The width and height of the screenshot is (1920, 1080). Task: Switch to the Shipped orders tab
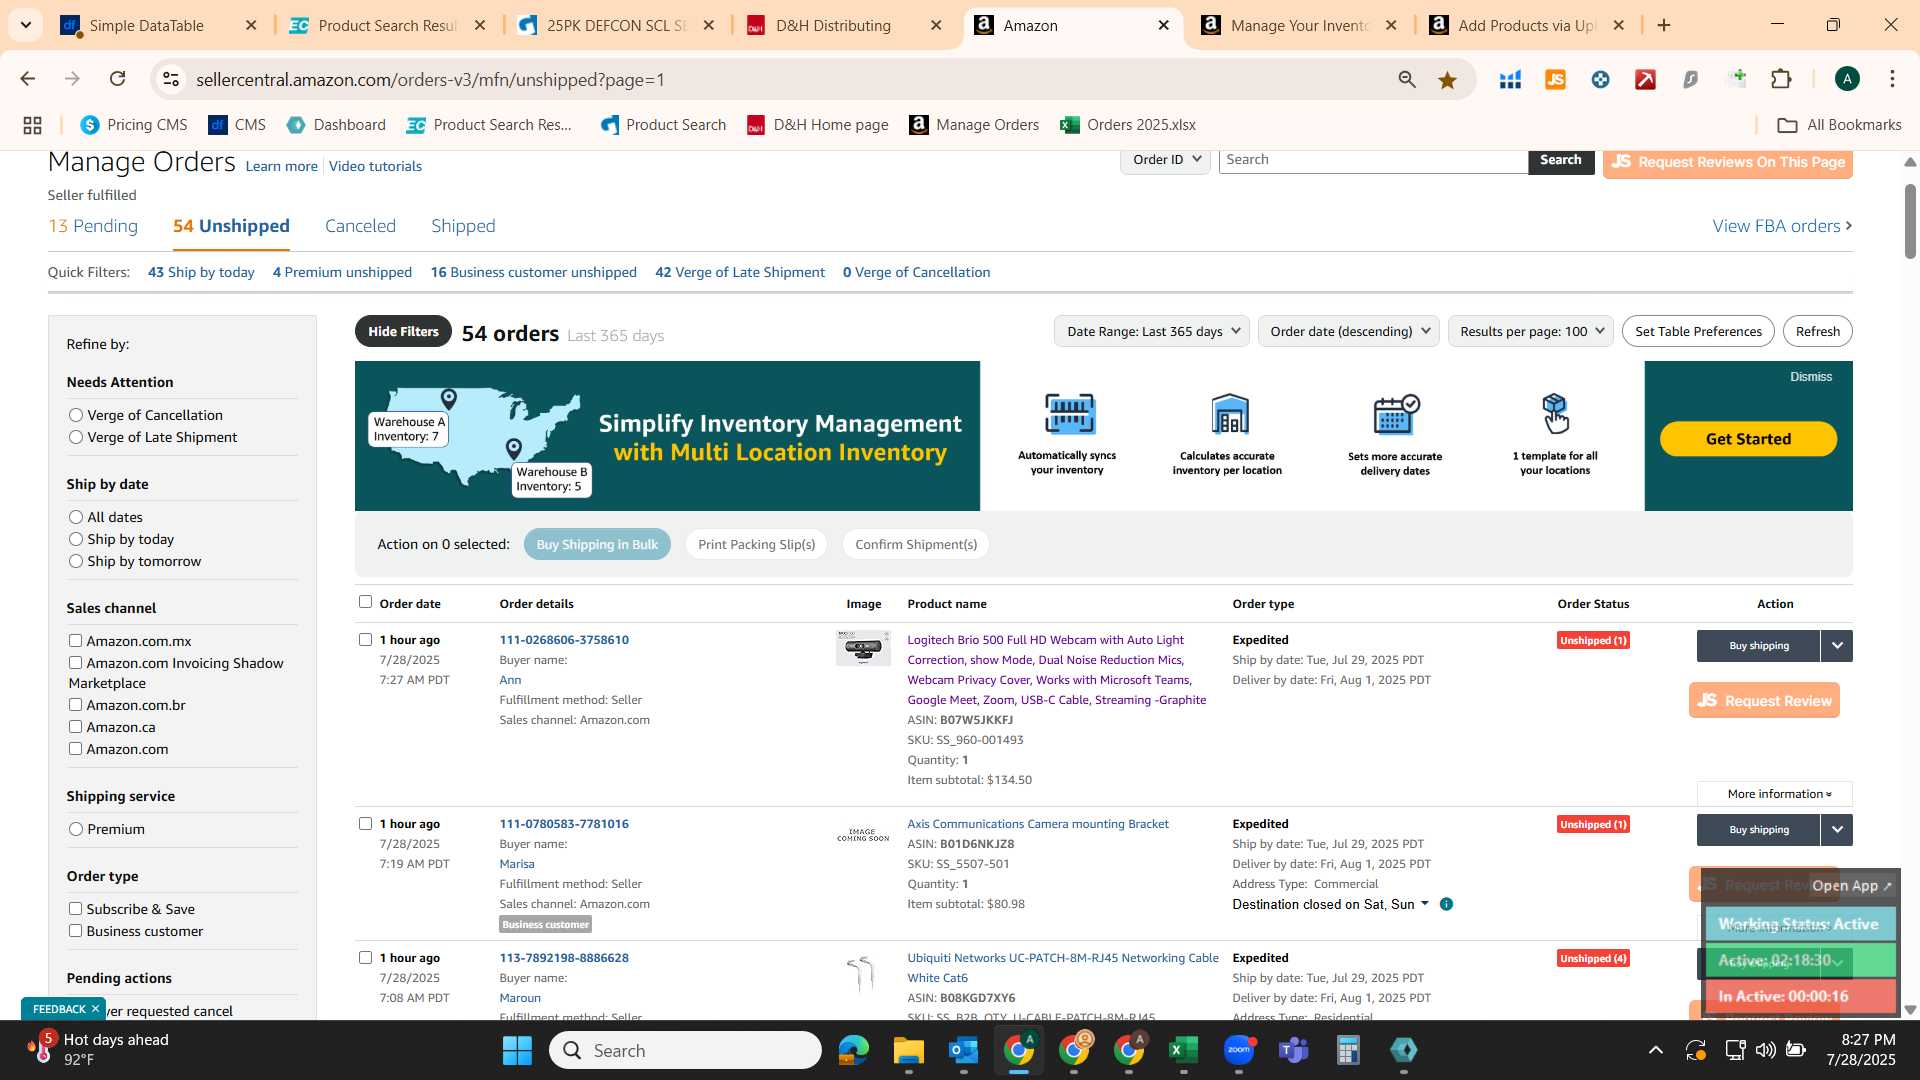tap(463, 227)
